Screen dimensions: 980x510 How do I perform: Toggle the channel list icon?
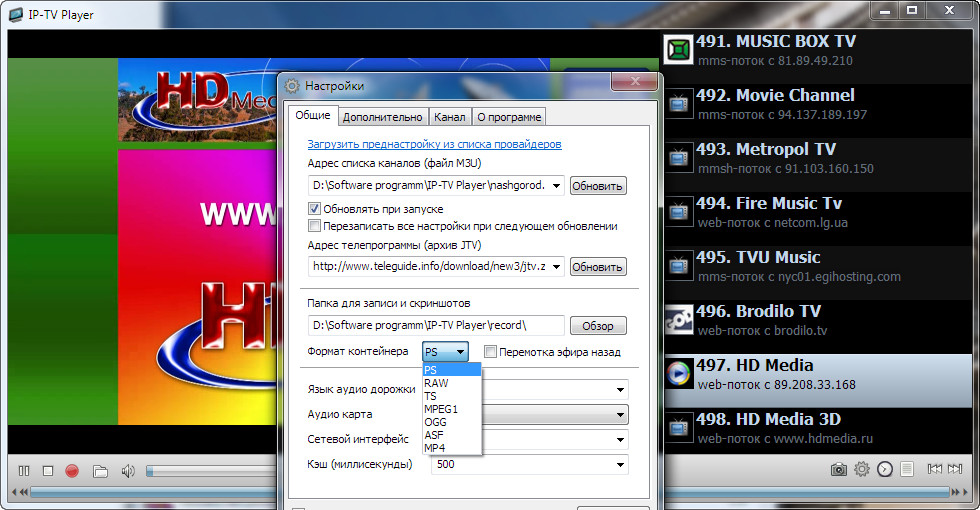(x=908, y=469)
